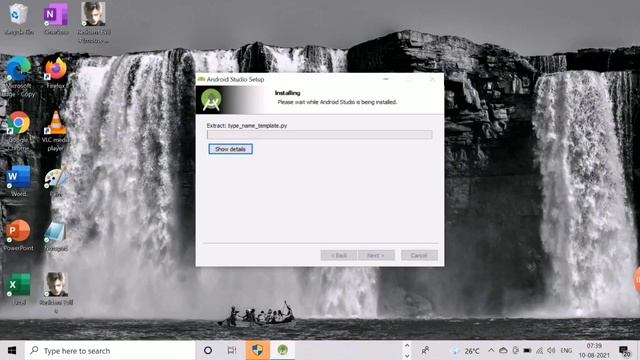Launch Firefox from the desktop

(56, 73)
